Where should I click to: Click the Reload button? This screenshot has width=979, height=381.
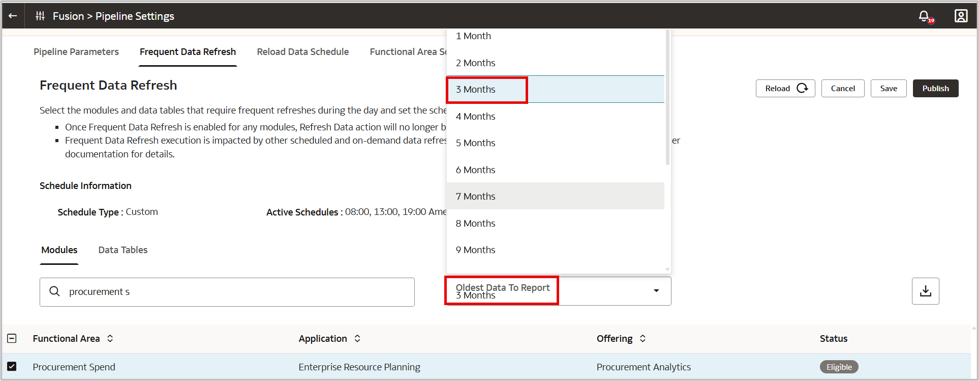click(x=785, y=89)
